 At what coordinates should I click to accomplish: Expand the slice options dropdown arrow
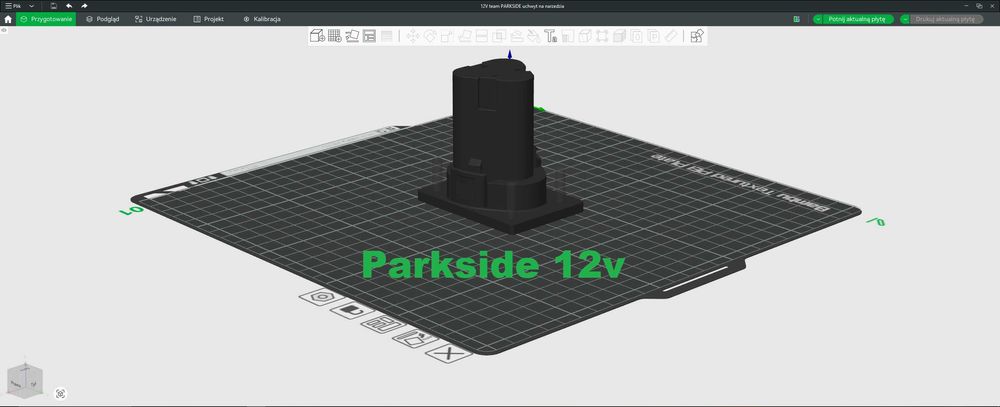coord(818,19)
